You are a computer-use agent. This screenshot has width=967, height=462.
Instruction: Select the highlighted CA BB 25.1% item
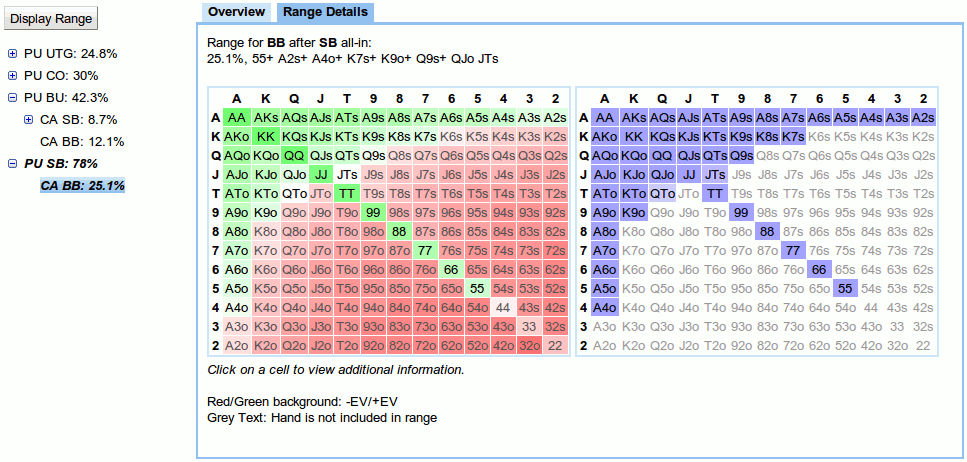pyautogui.click(x=82, y=185)
